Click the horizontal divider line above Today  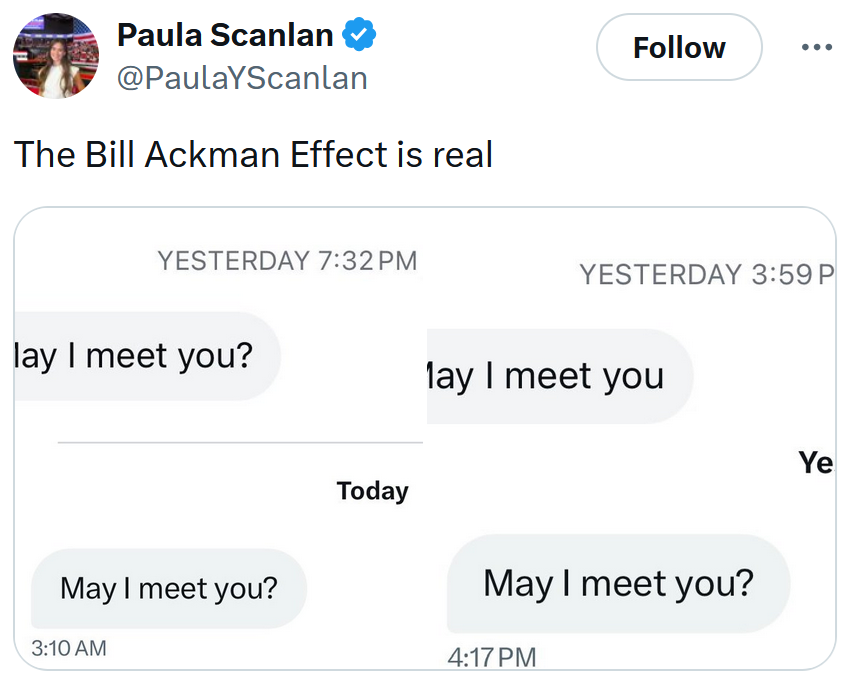(x=240, y=441)
